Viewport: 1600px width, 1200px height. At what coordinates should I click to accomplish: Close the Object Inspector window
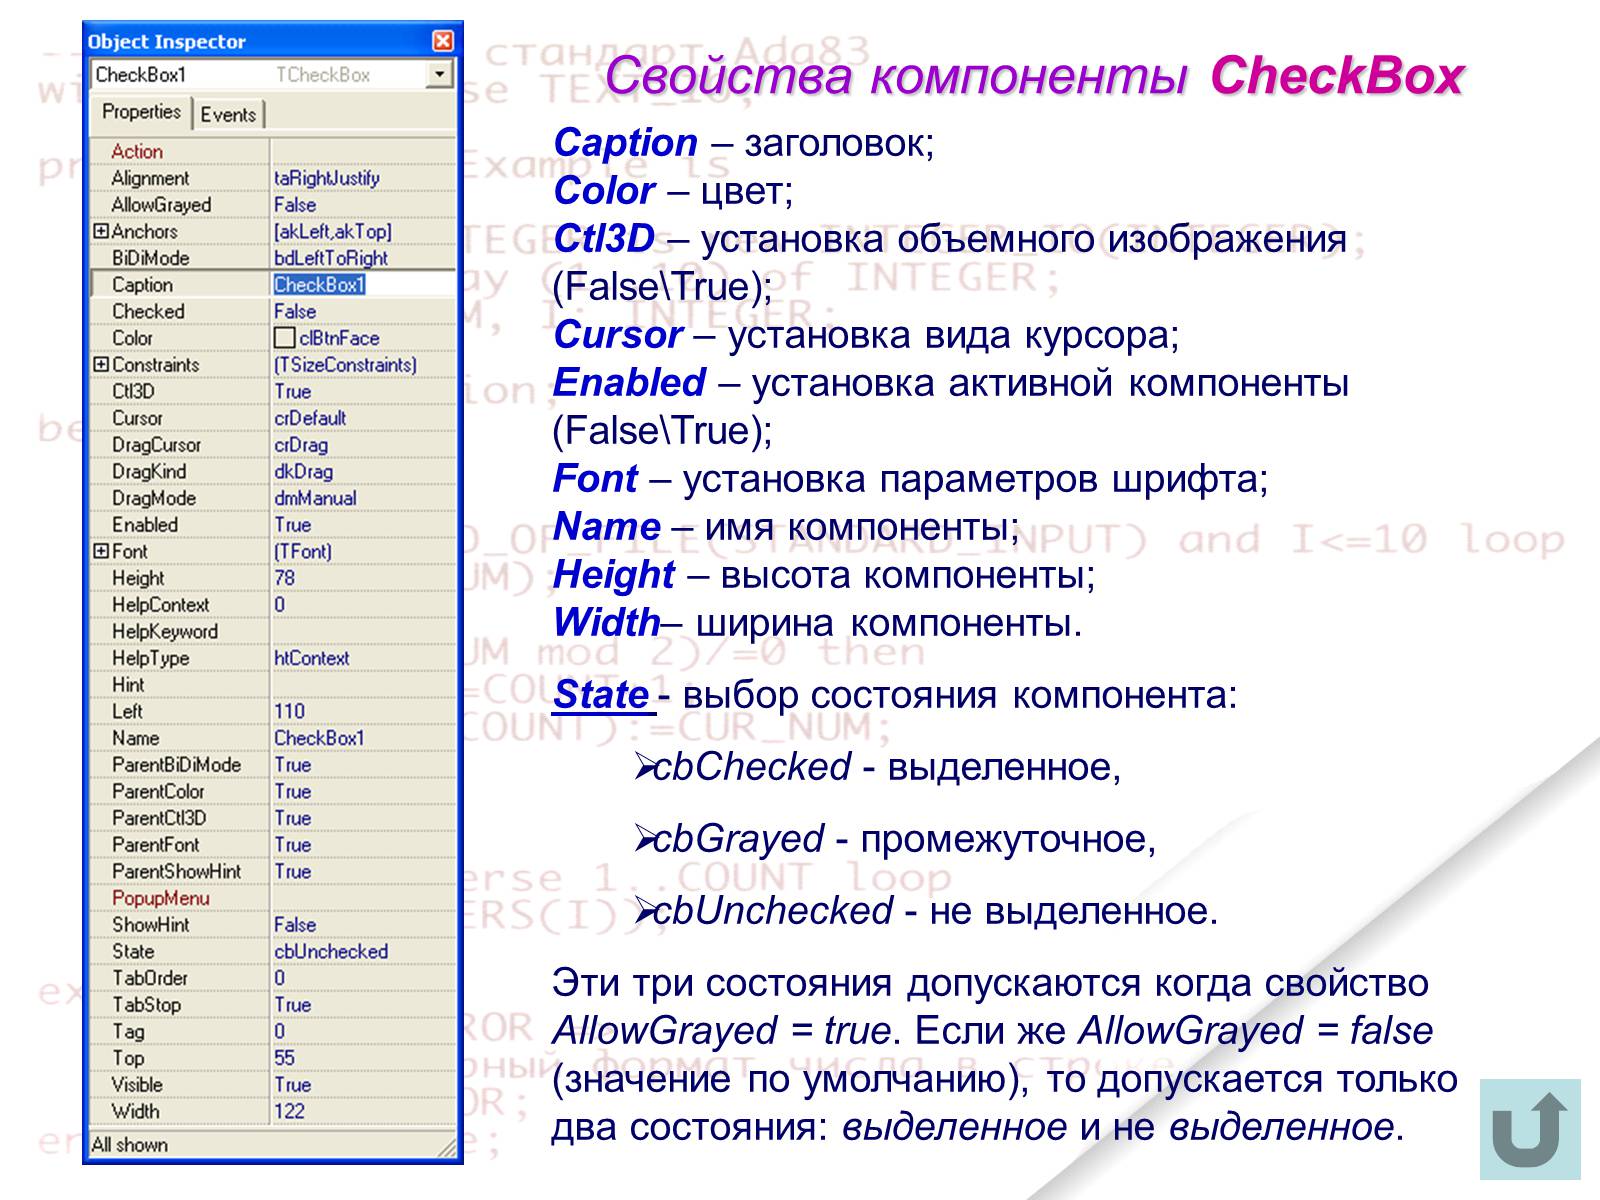point(443,41)
